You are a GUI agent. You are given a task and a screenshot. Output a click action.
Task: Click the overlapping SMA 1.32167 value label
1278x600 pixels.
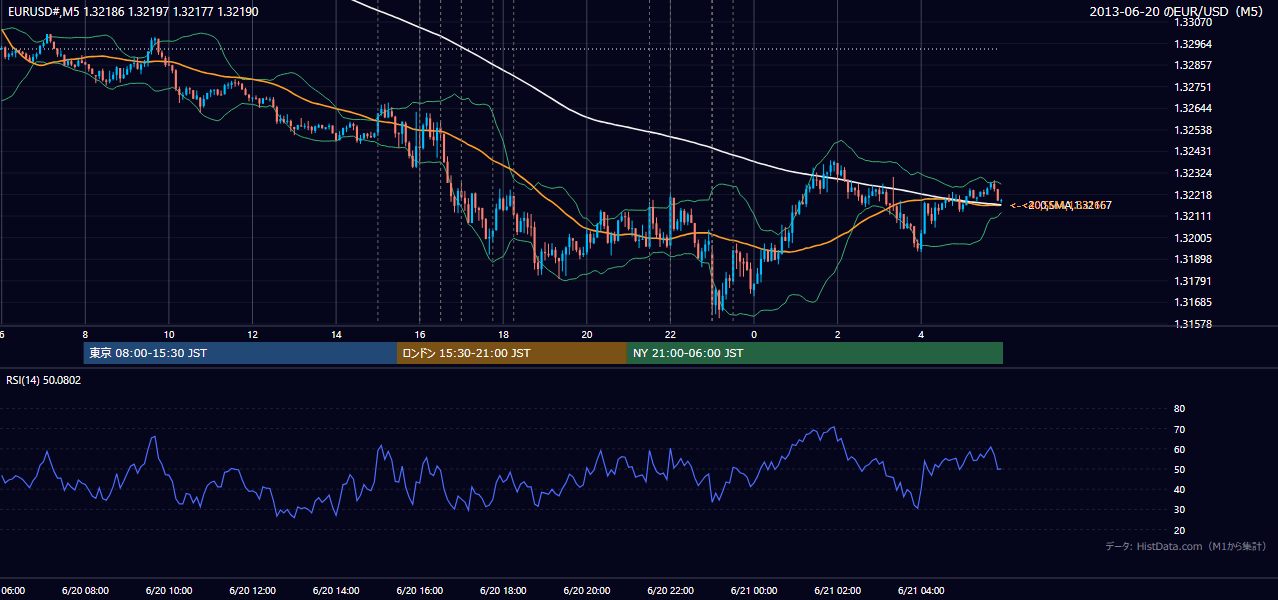coord(1069,205)
